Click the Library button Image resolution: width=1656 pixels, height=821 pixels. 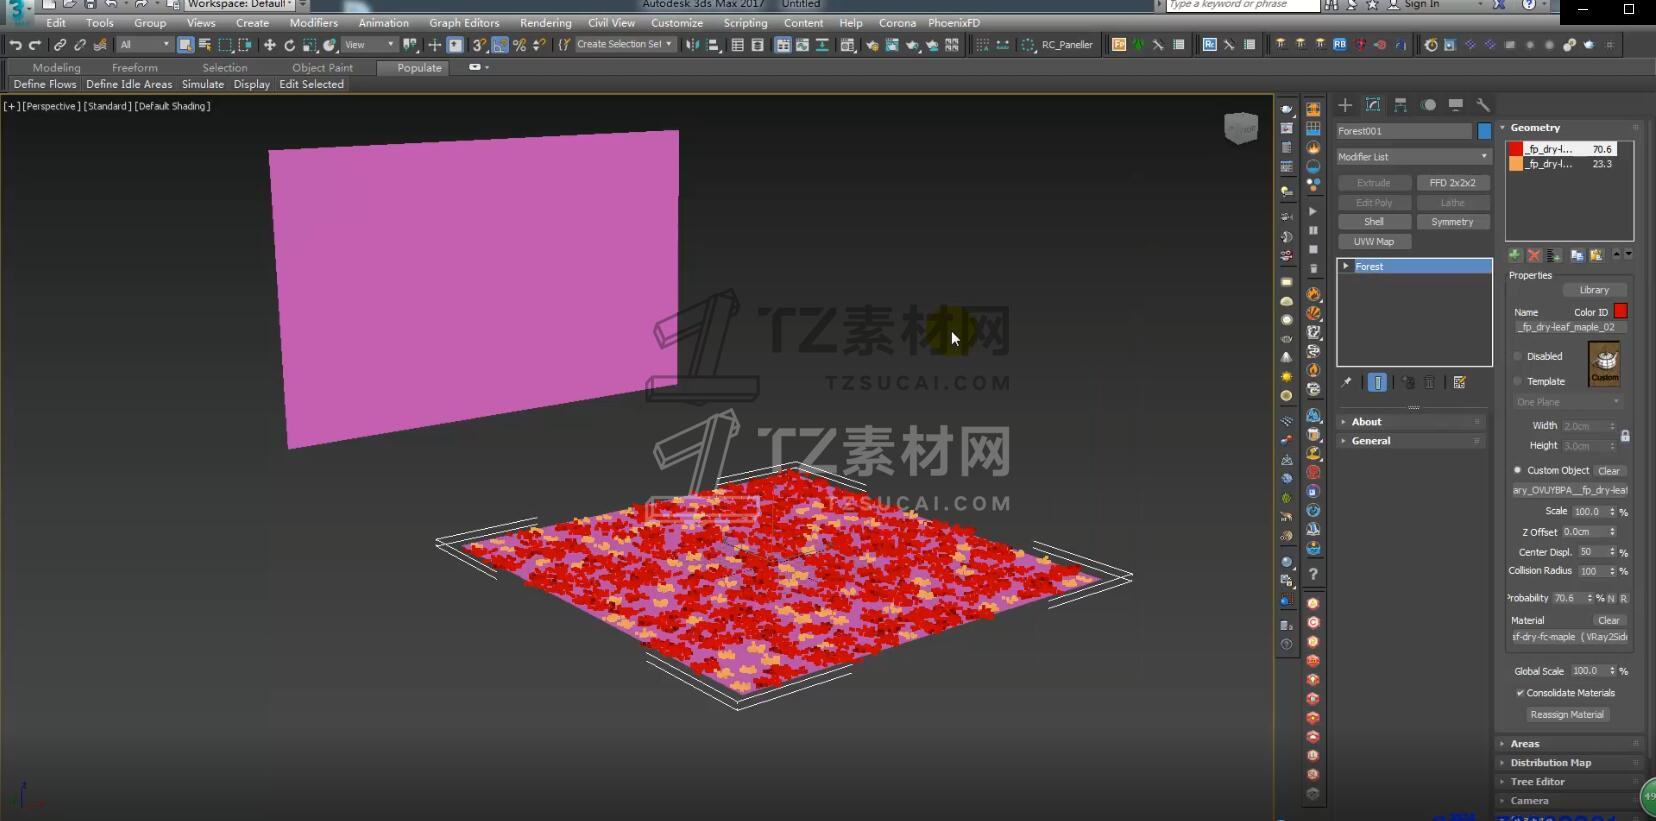(x=1594, y=290)
